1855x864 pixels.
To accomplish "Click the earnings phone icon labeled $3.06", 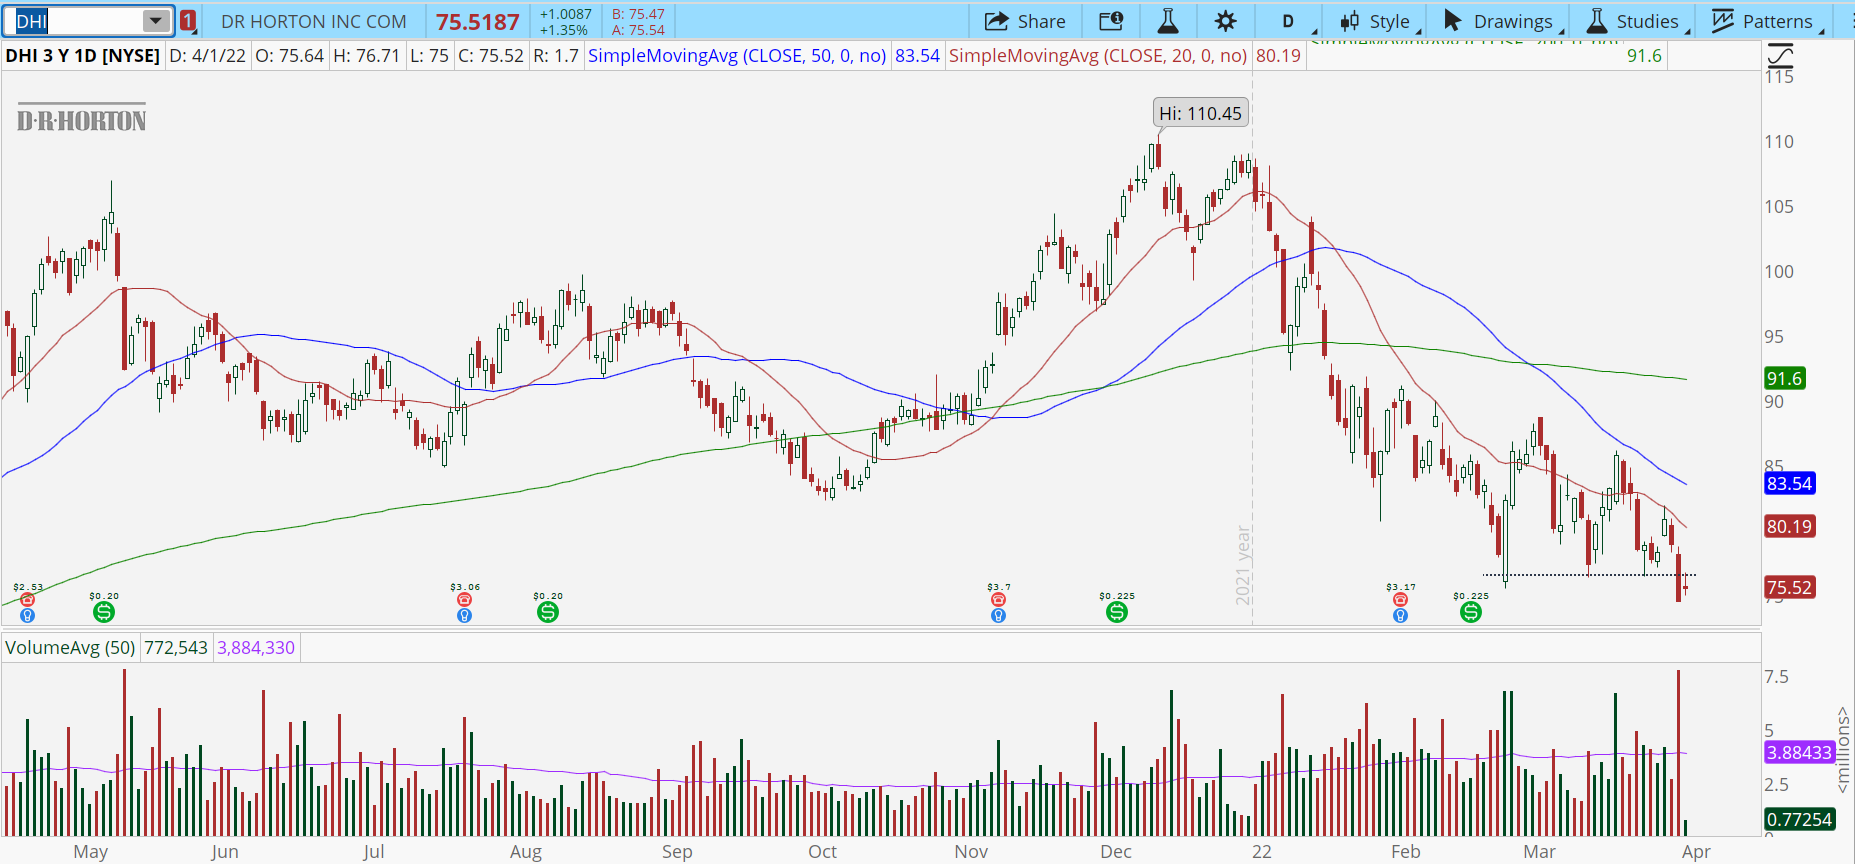I will (464, 599).
